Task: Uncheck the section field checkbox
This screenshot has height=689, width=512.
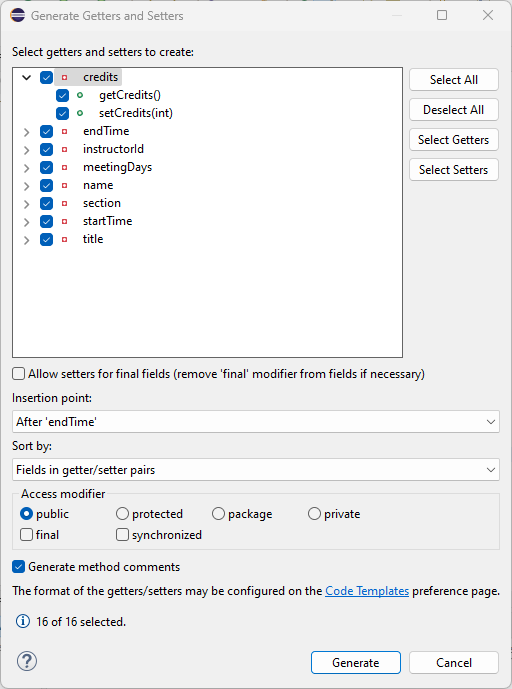Action: coord(46,203)
